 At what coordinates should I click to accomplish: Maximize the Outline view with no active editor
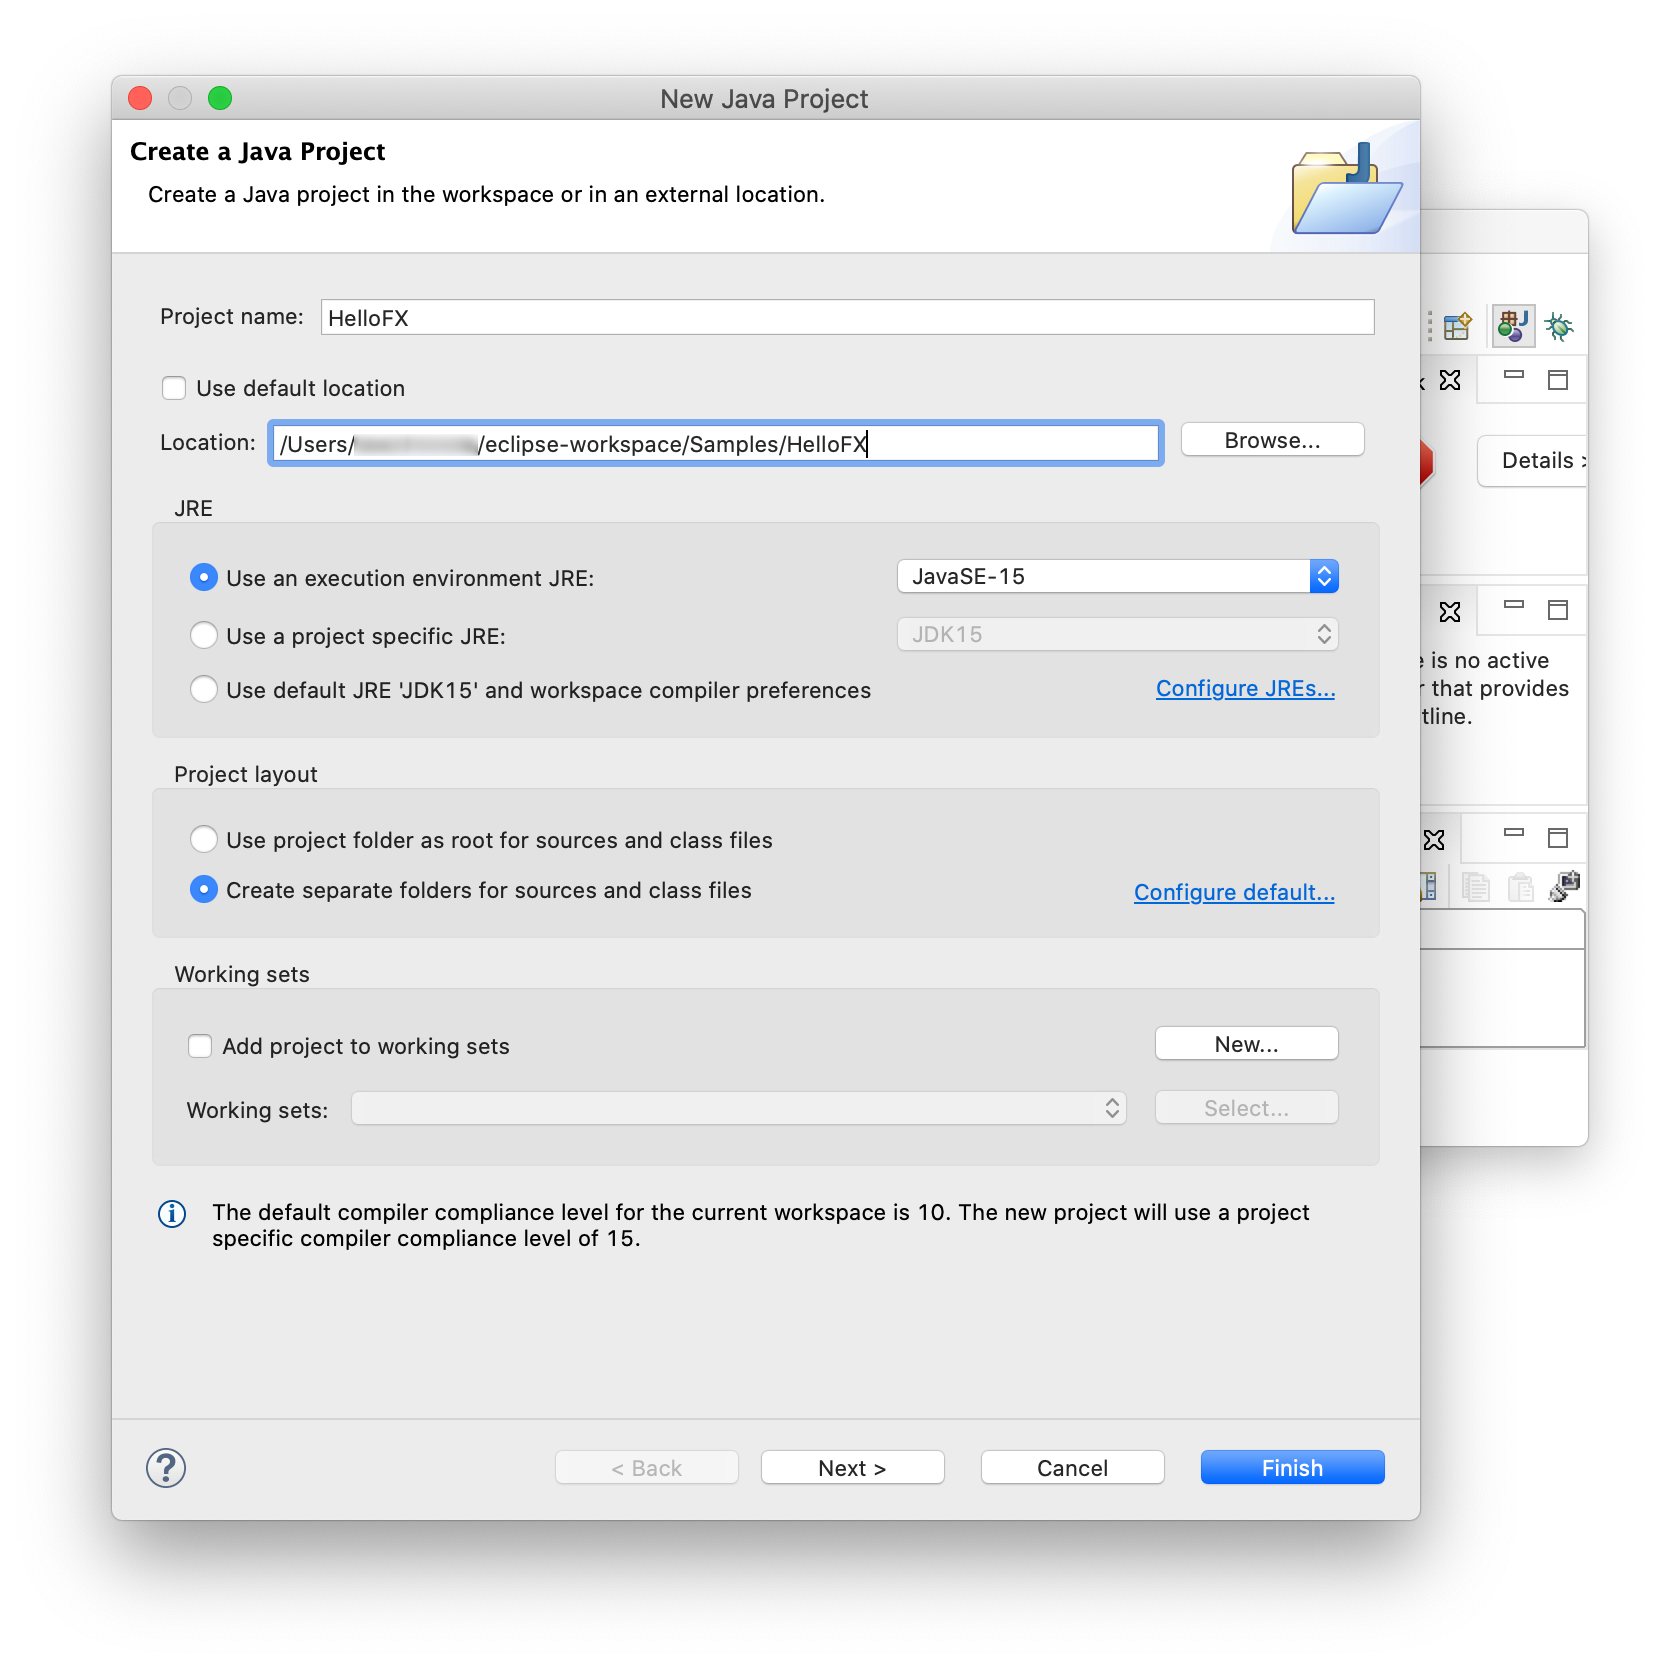click(1558, 610)
